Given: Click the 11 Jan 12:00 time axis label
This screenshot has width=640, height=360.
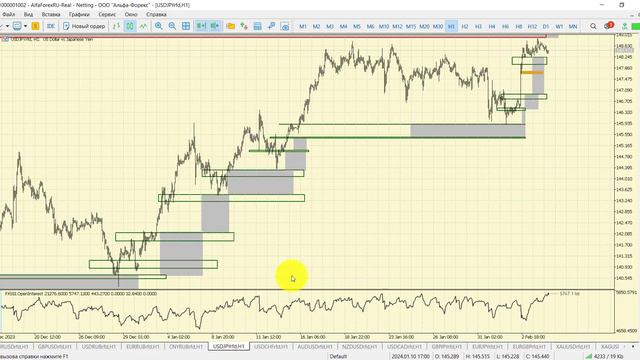Looking at the screenshot, I should [x=268, y=337].
